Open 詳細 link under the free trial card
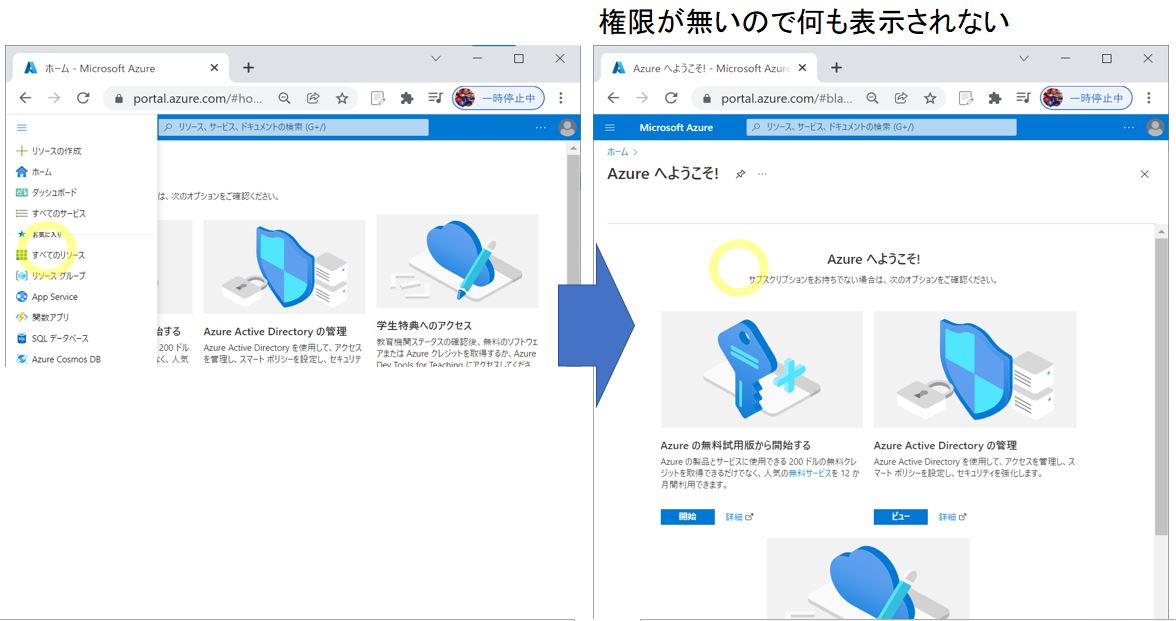Image resolution: width=1176 pixels, height=621 pixels. (739, 517)
